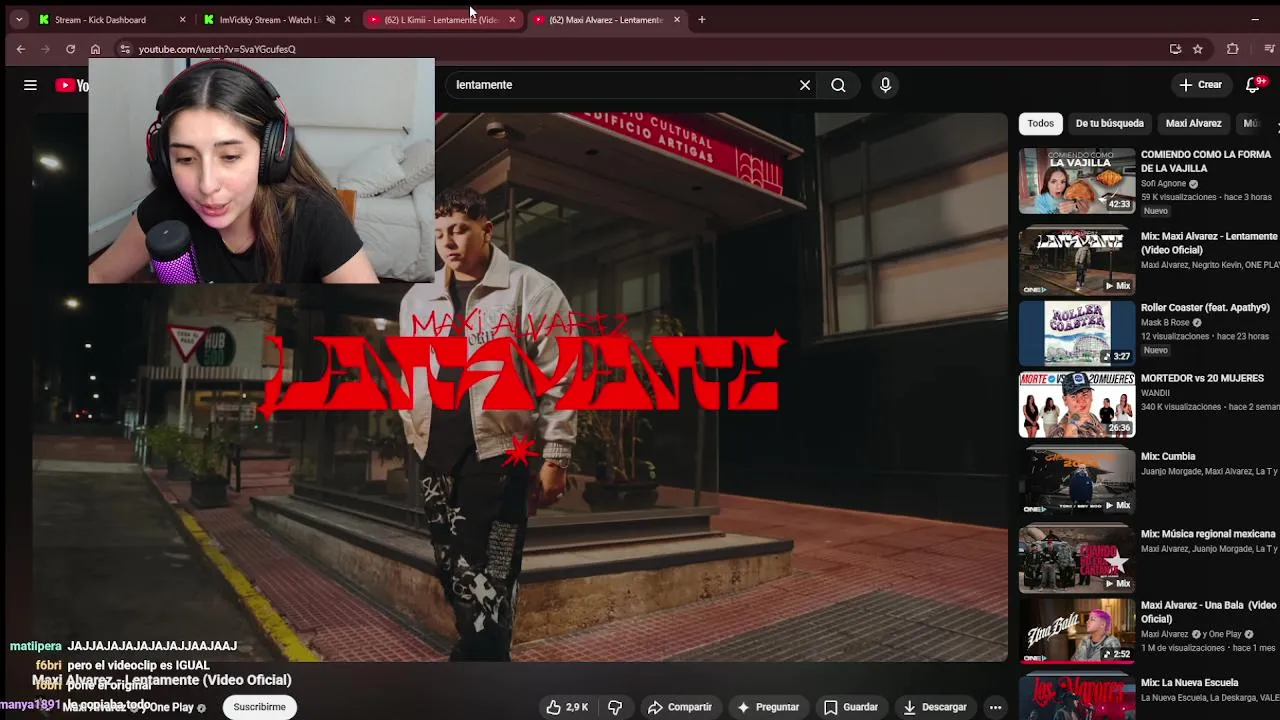The width and height of the screenshot is (1280, 720).
Task: Open the YouTube hamburger guide menu
Action: point(30,85)
